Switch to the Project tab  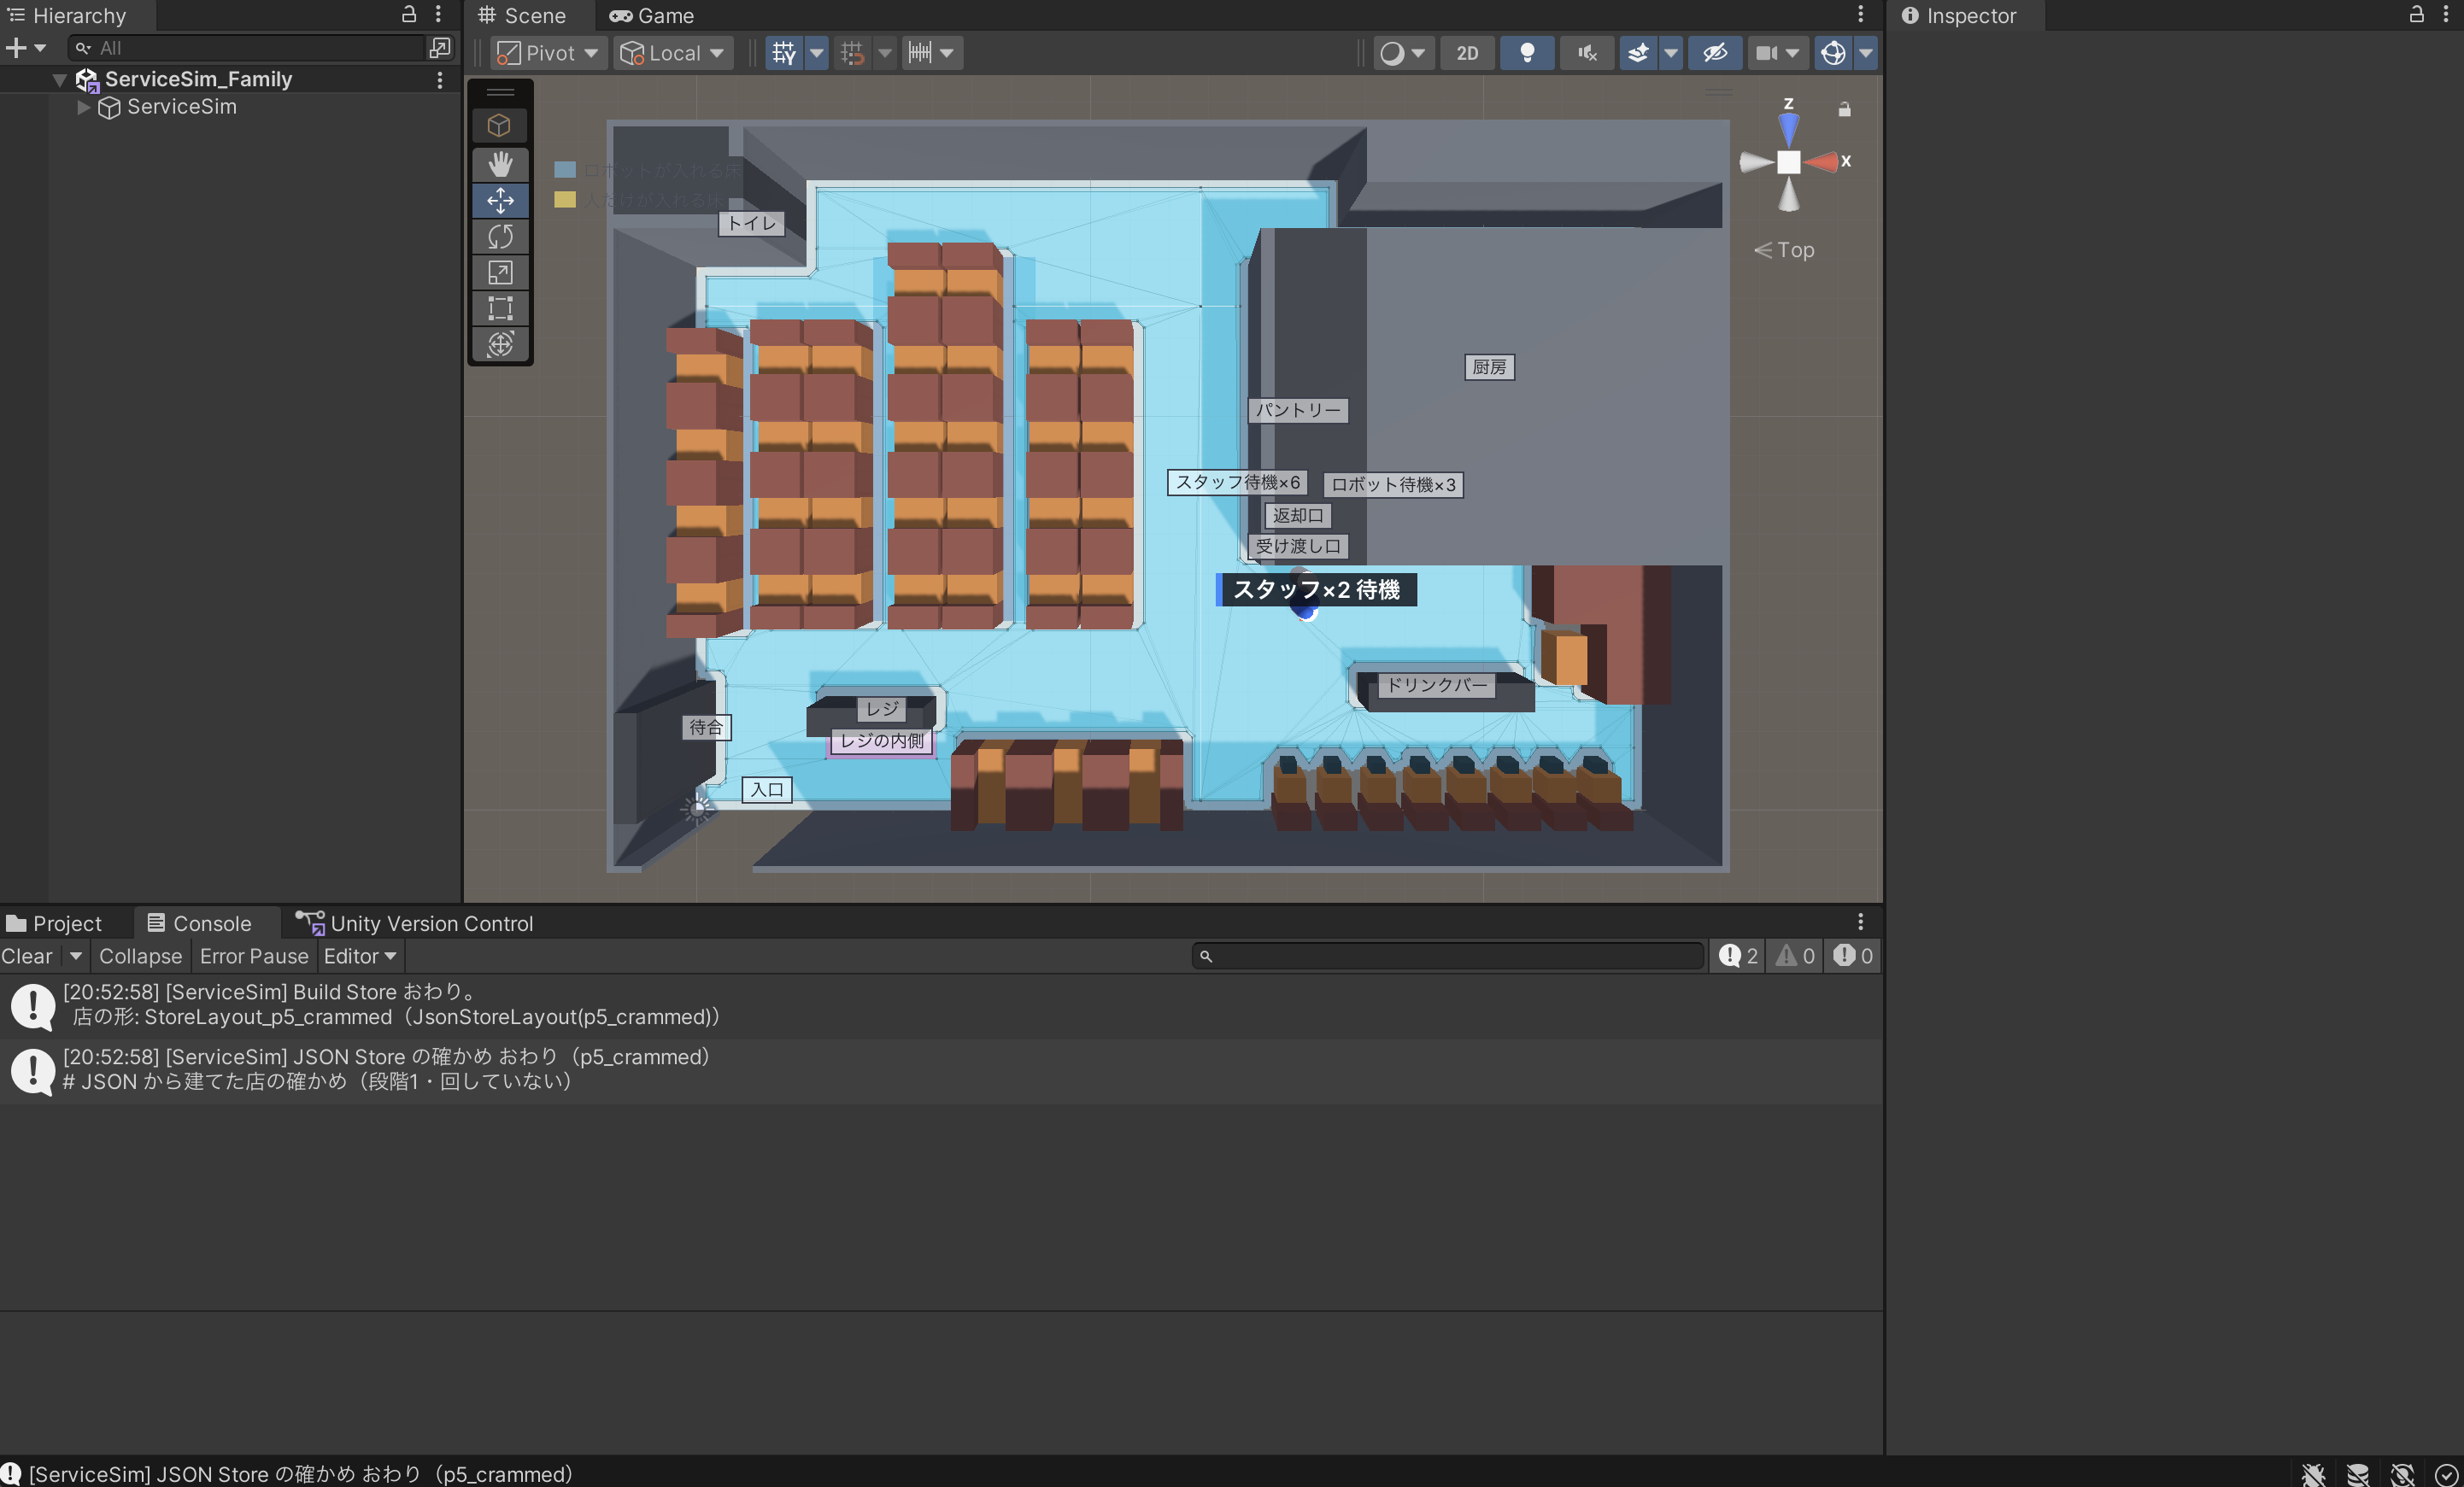[54, 923]
